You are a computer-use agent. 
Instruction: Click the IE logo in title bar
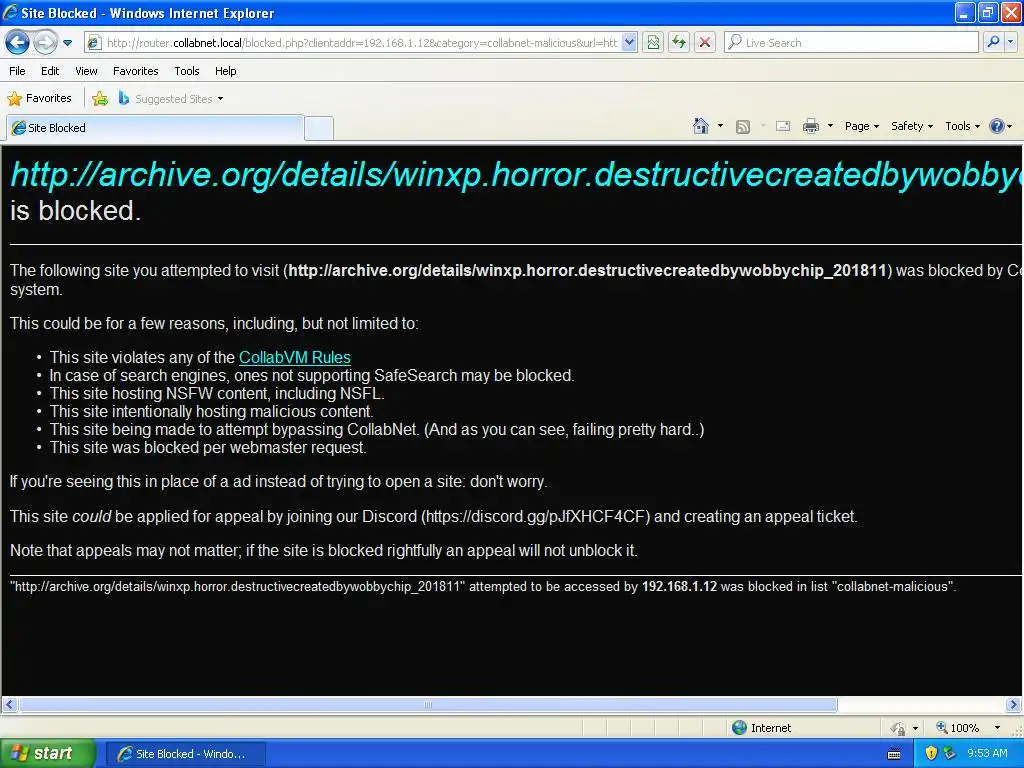10,12
